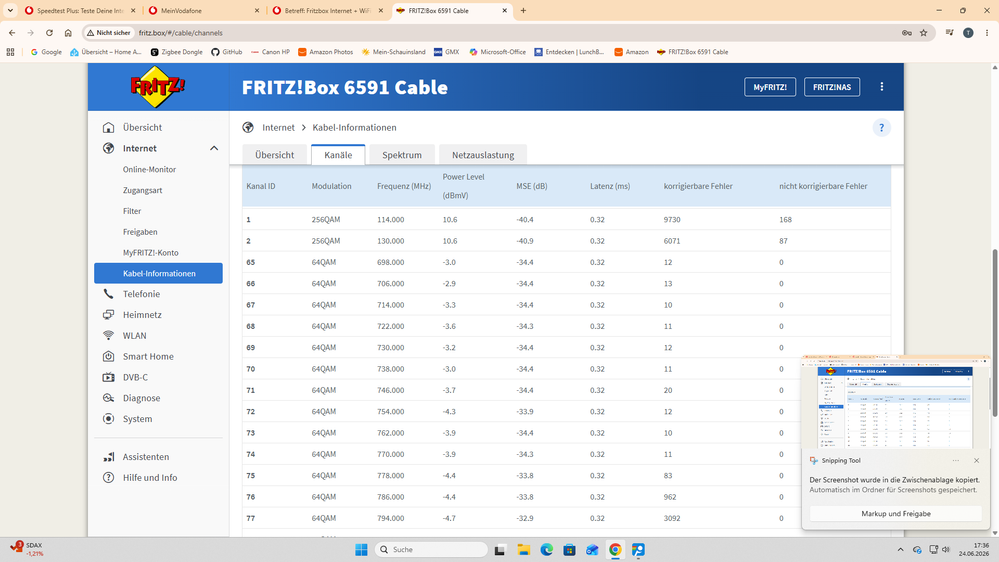Viewport: 999px width, 562px height.
Task: Bookmark this page with star icon
Action: click(x=923, y=32)
